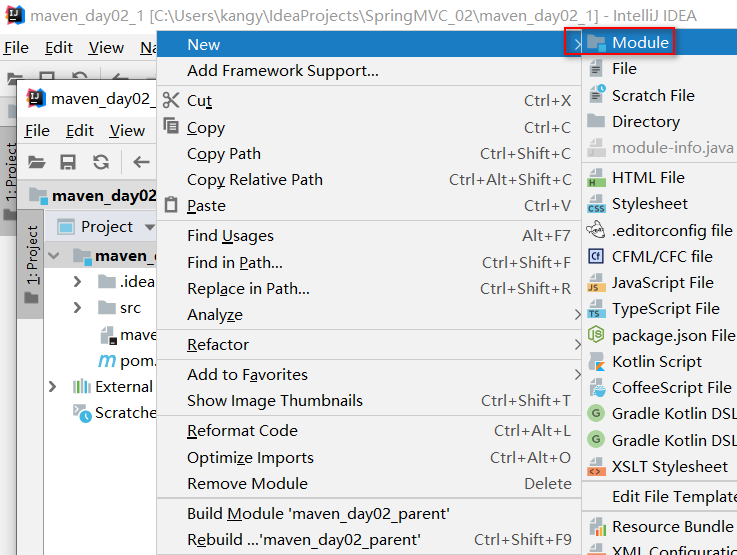
Task: Expand the .idea folder
Action: pos(78,281)
